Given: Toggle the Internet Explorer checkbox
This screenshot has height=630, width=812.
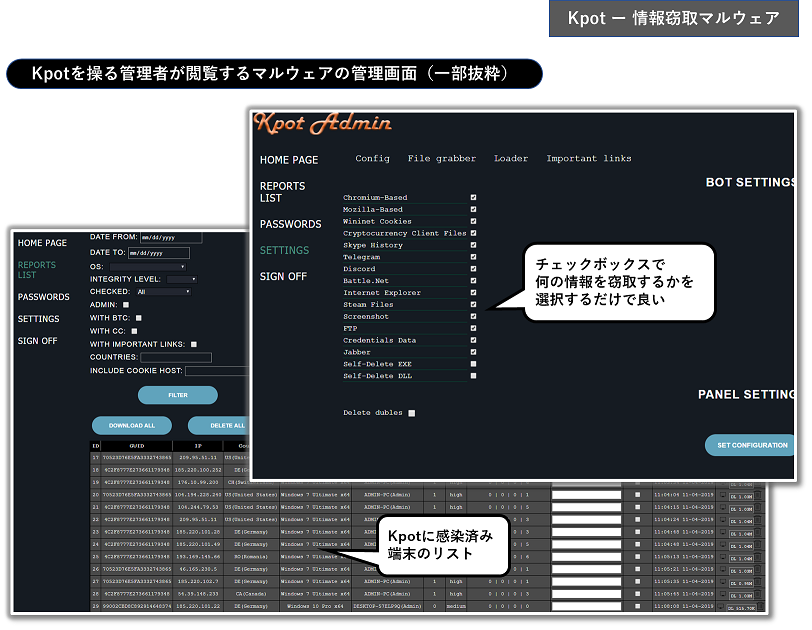Looking at the screenshot, I should point(473,292).
